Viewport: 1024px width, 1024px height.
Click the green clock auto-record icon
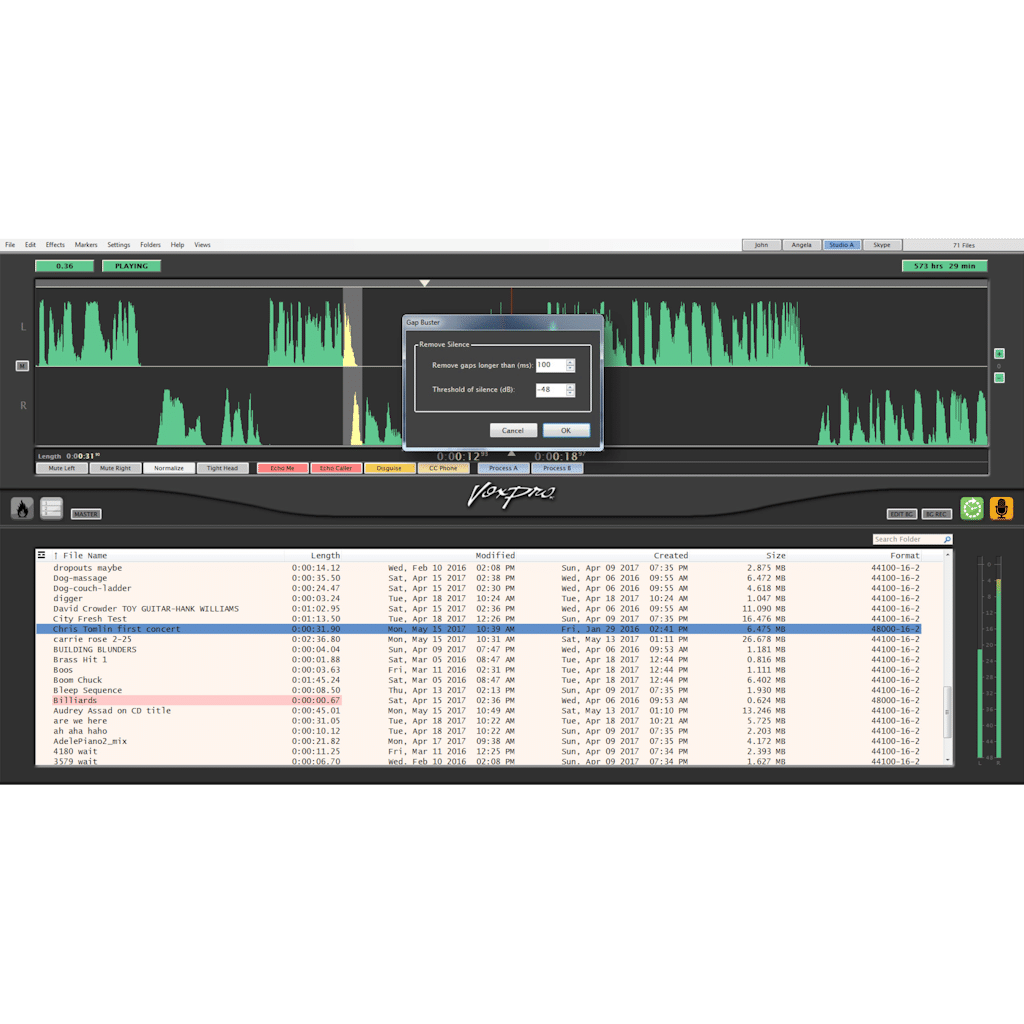tap(972, 508)
